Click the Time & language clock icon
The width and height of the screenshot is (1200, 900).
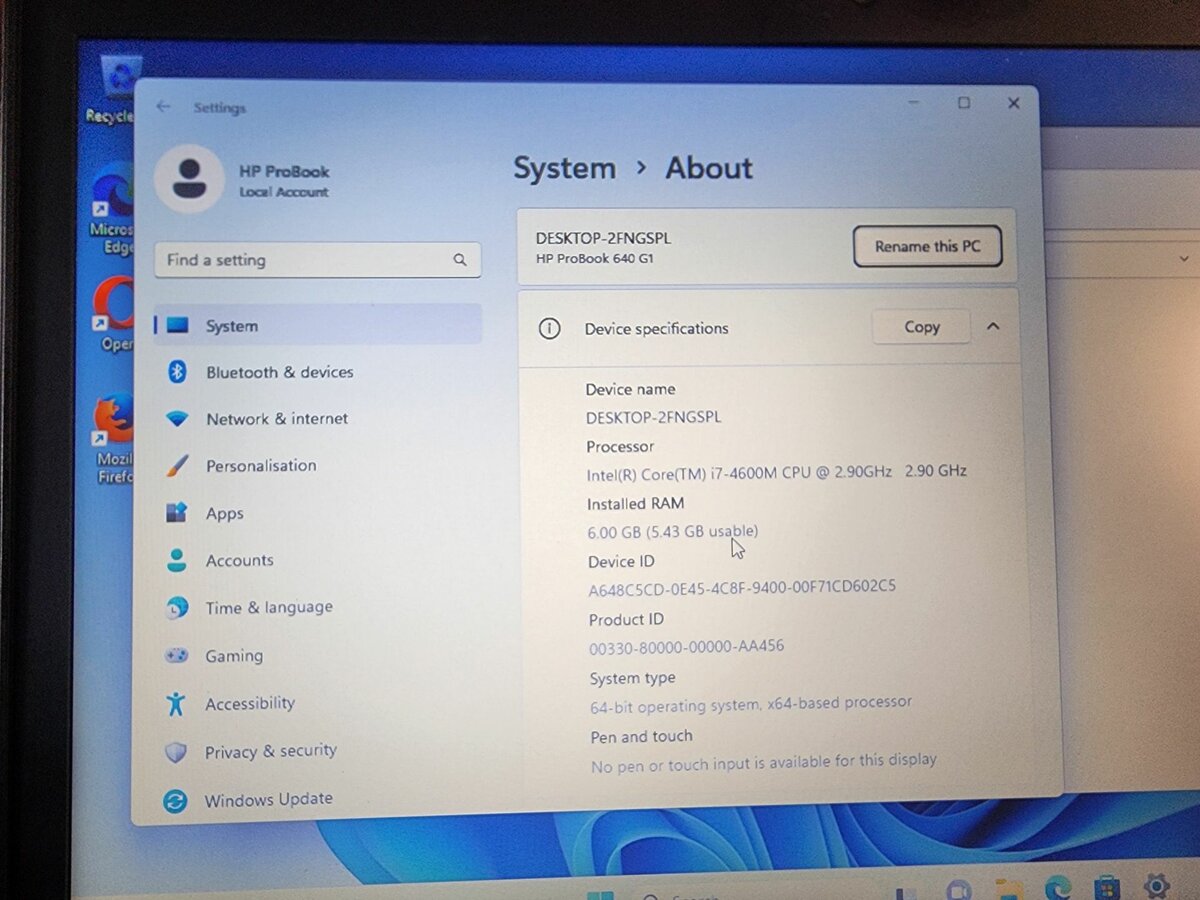(180, 608)
